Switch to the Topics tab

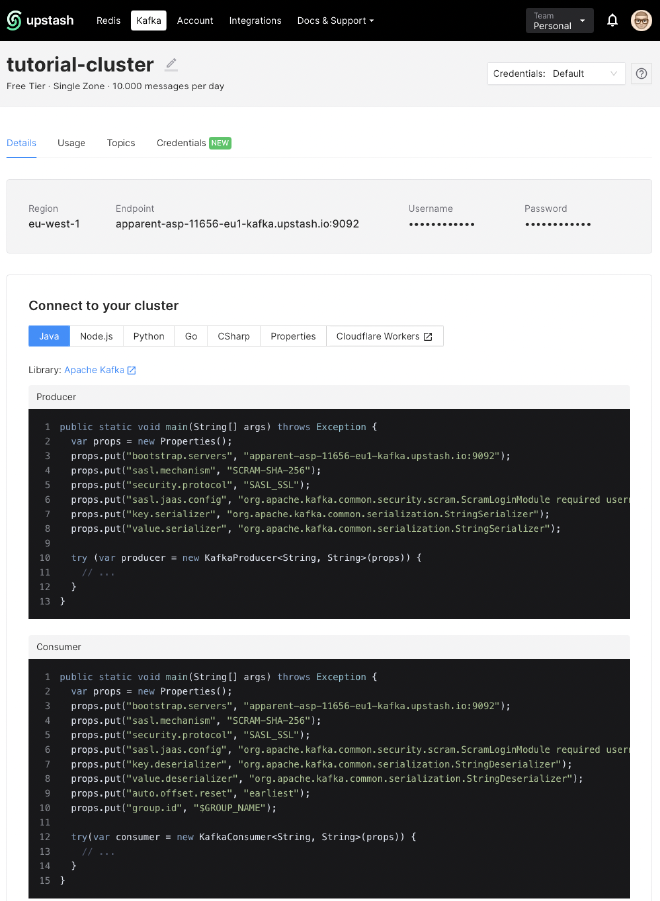(x=121, y=143)
